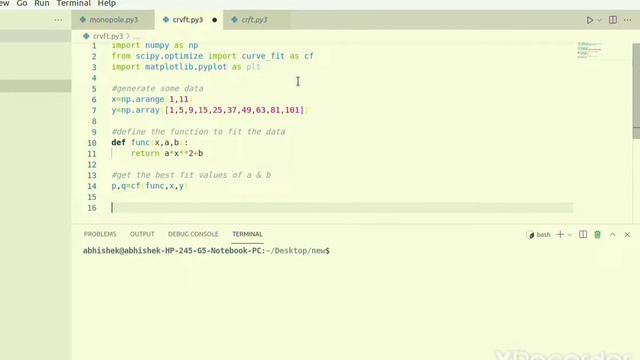Click the y array values on line 7
This screenshot has width=640, height=360.
point(234,110)
